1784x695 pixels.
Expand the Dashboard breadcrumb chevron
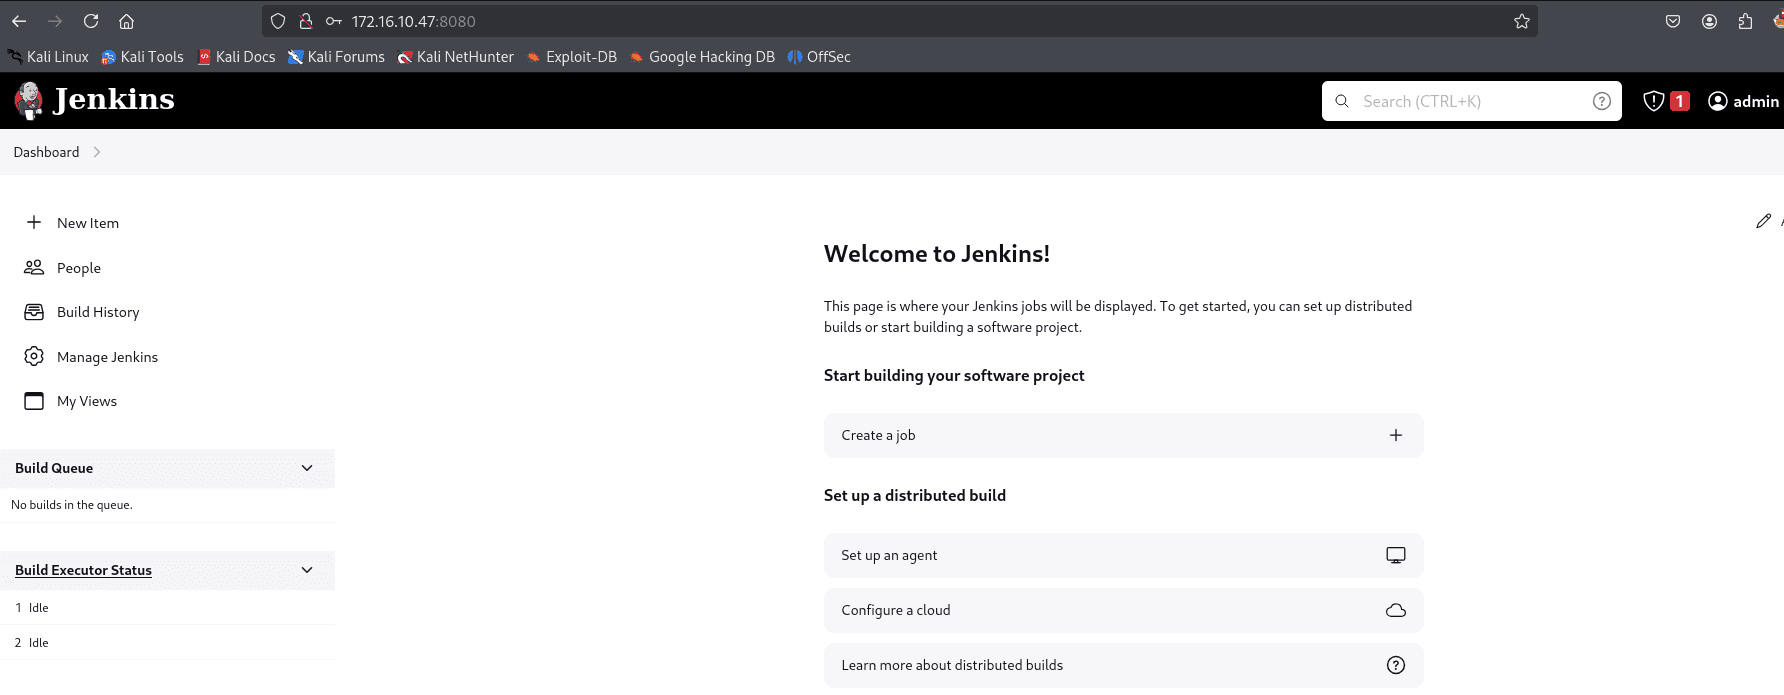point(97,152)
